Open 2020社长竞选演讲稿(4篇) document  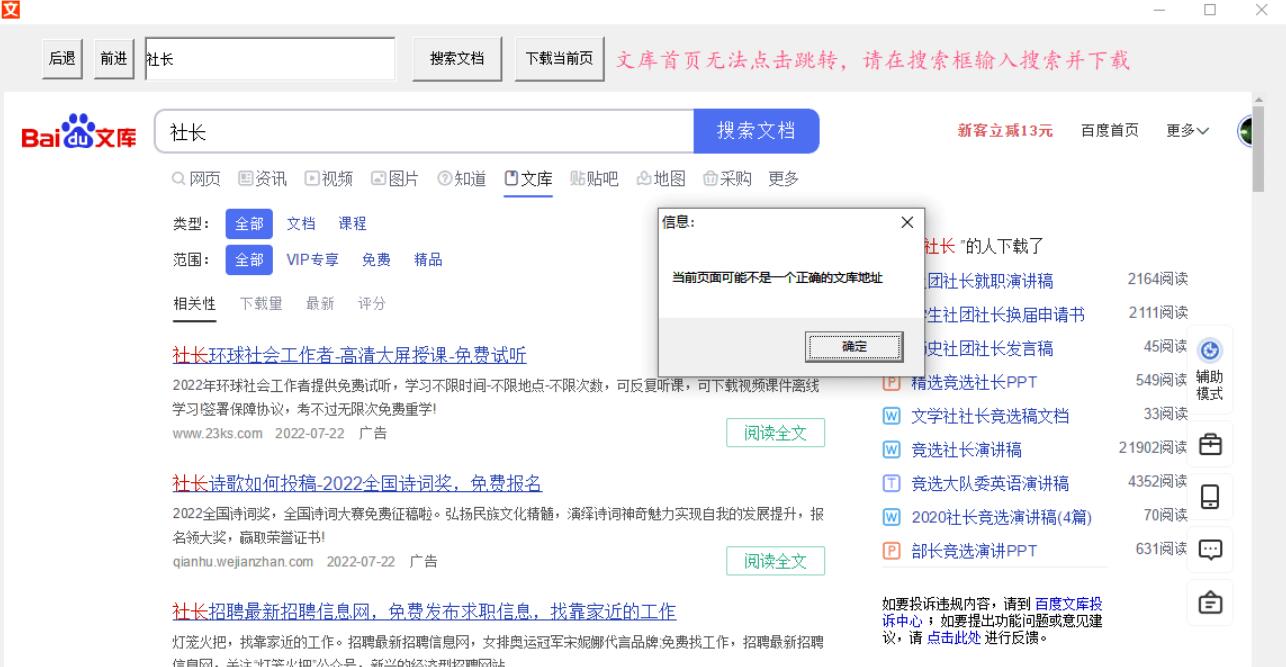[1001, 518]
